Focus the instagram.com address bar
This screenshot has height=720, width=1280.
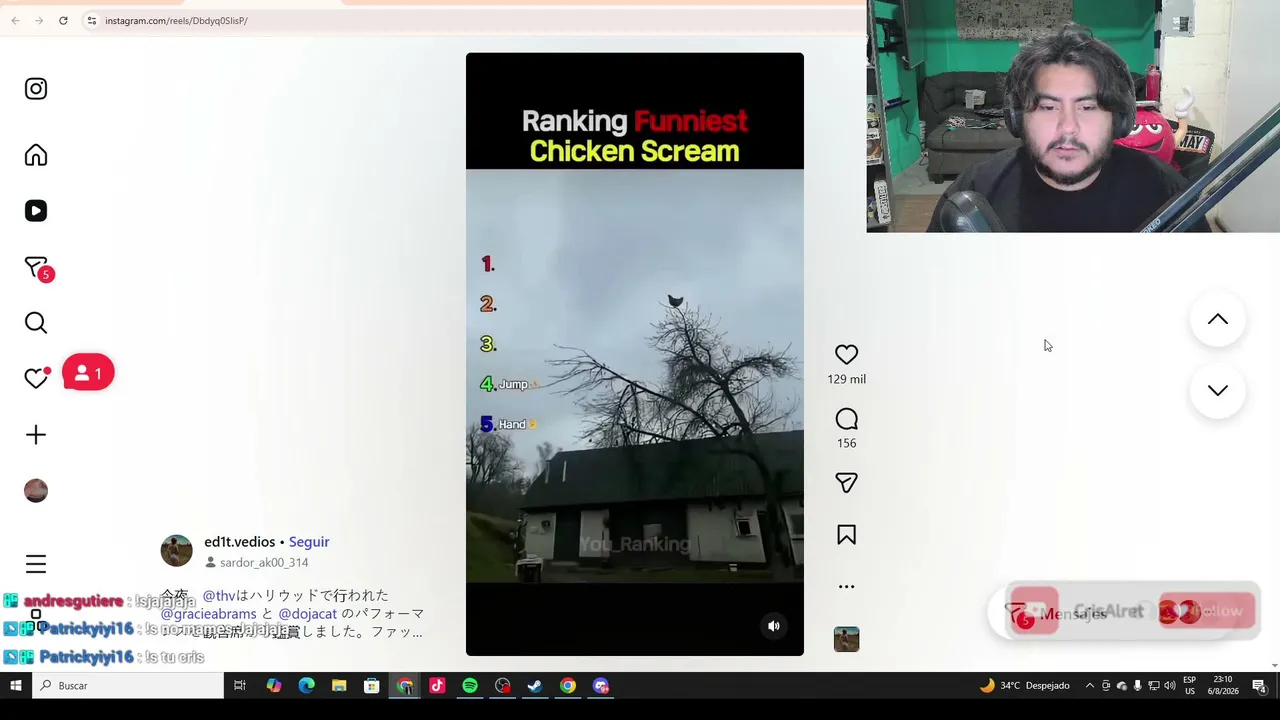(175, 20)
